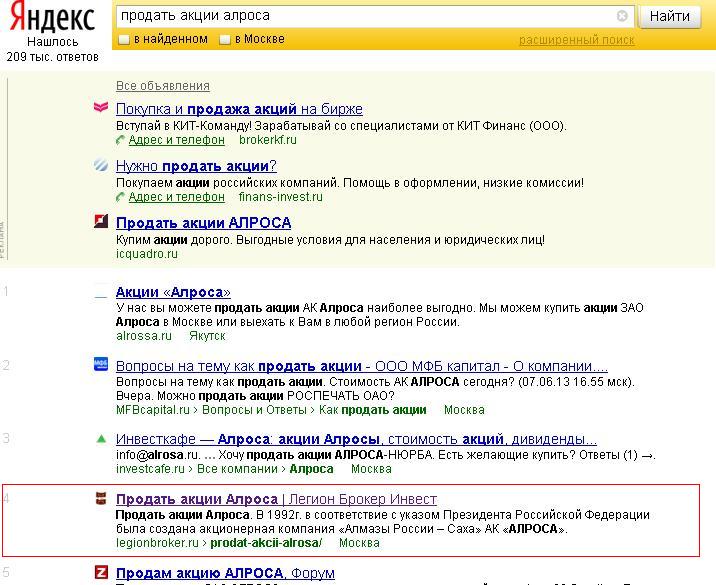716x585 pixels.
Task: Open 'Нужно продать акции?' ad link
Action: (x=196, y=166)
